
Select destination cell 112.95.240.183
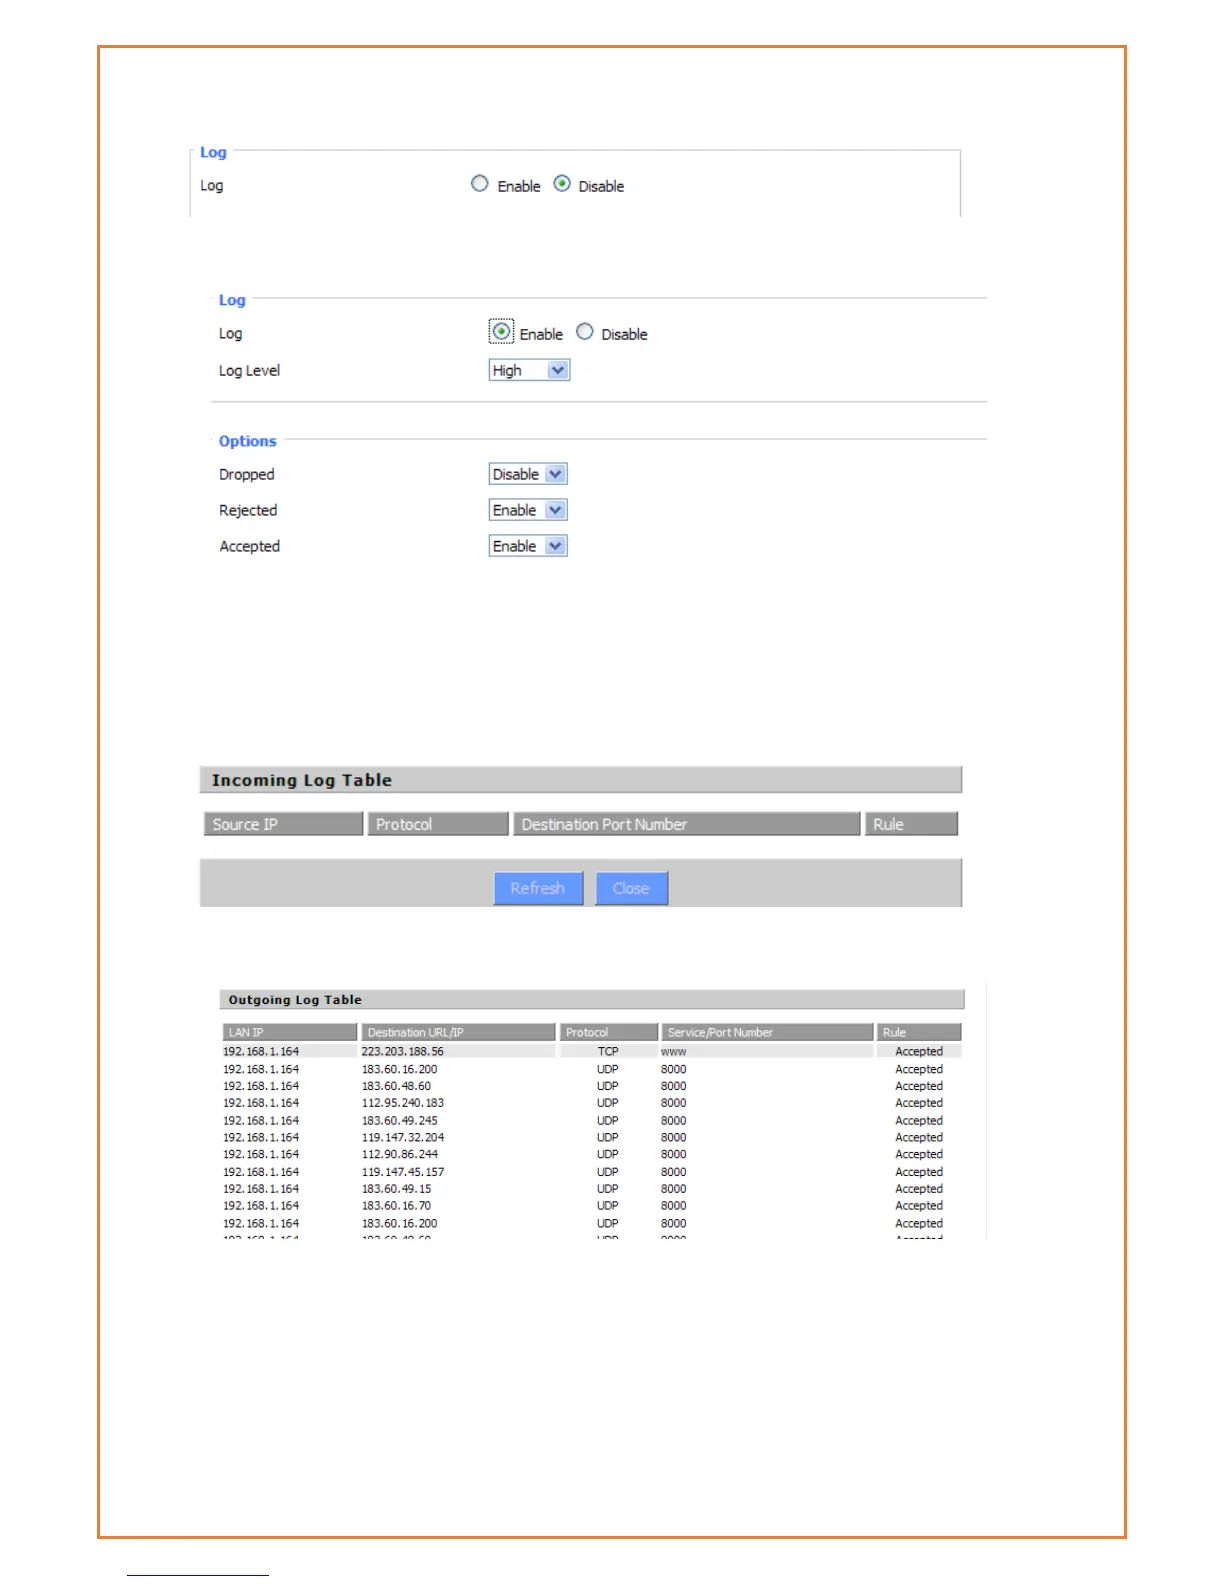coord(402,1103)
